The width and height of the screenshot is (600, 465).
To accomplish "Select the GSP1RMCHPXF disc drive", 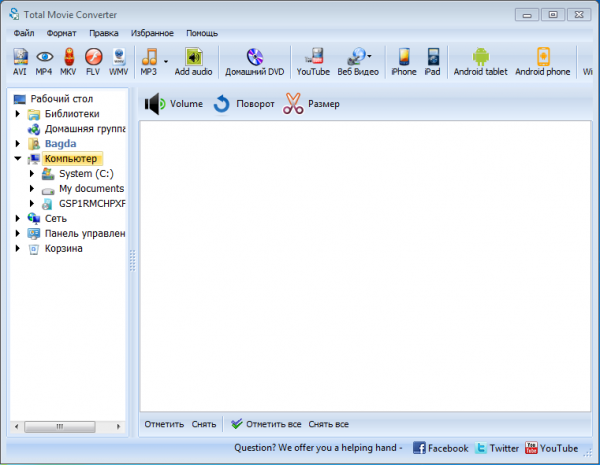I will (x=92, y=203).
